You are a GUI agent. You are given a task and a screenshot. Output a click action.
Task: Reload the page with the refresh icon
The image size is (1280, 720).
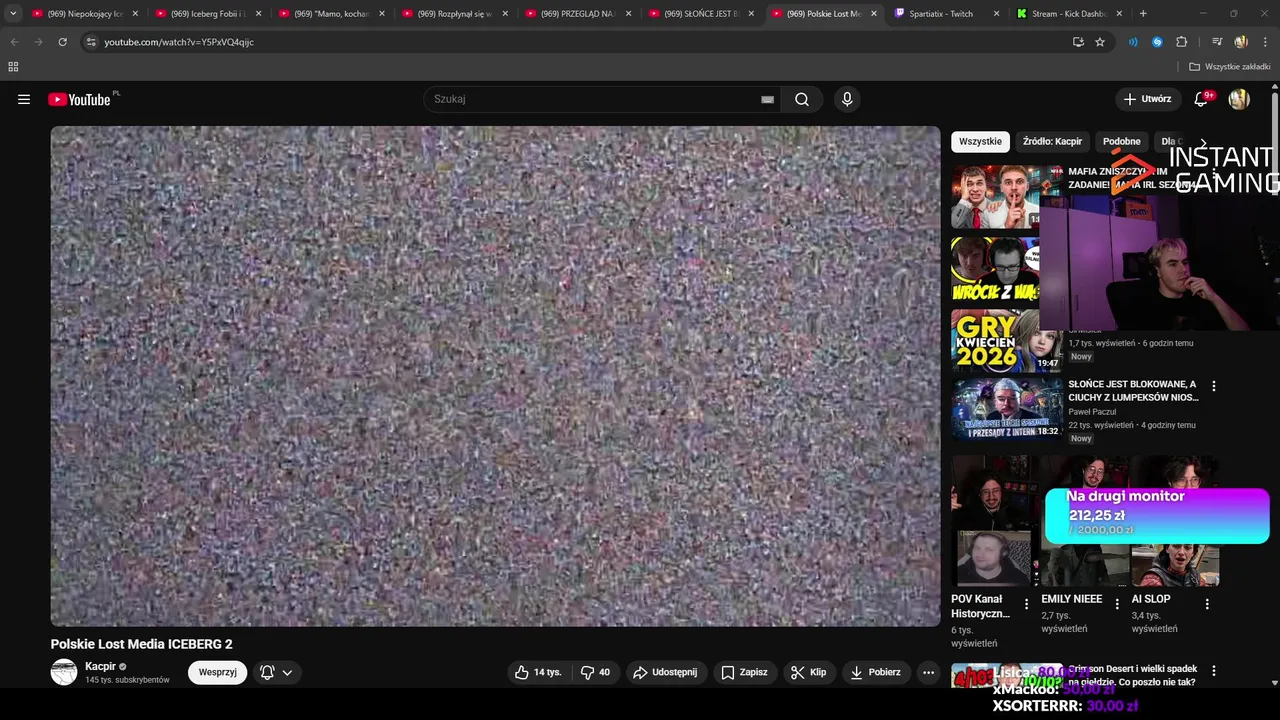[62, 42]
